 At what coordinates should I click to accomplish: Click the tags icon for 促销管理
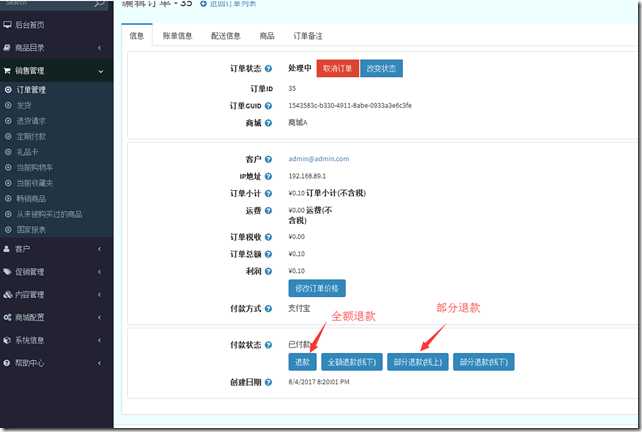tap(7, 271)
